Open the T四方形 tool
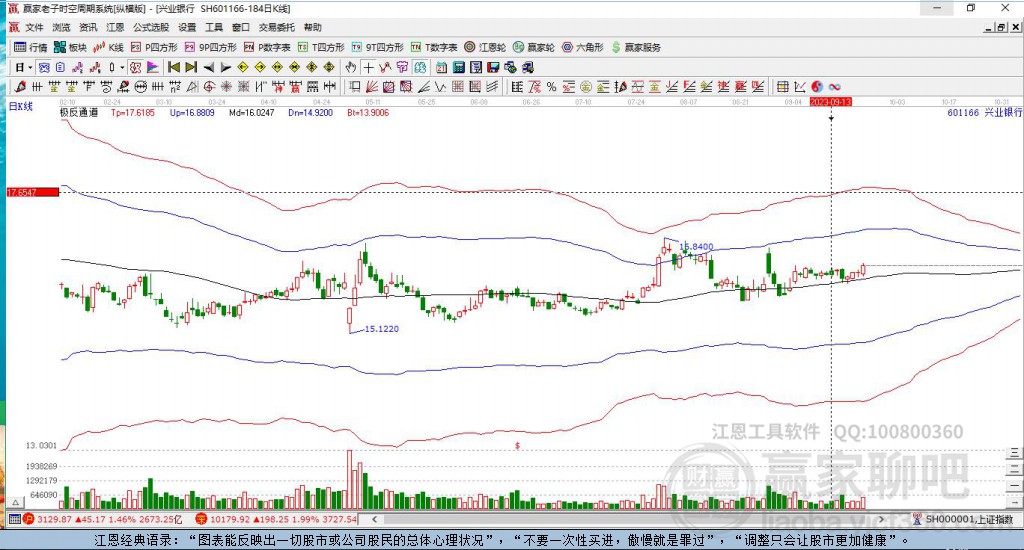The image size is (1024, 550). pos(321,47)
